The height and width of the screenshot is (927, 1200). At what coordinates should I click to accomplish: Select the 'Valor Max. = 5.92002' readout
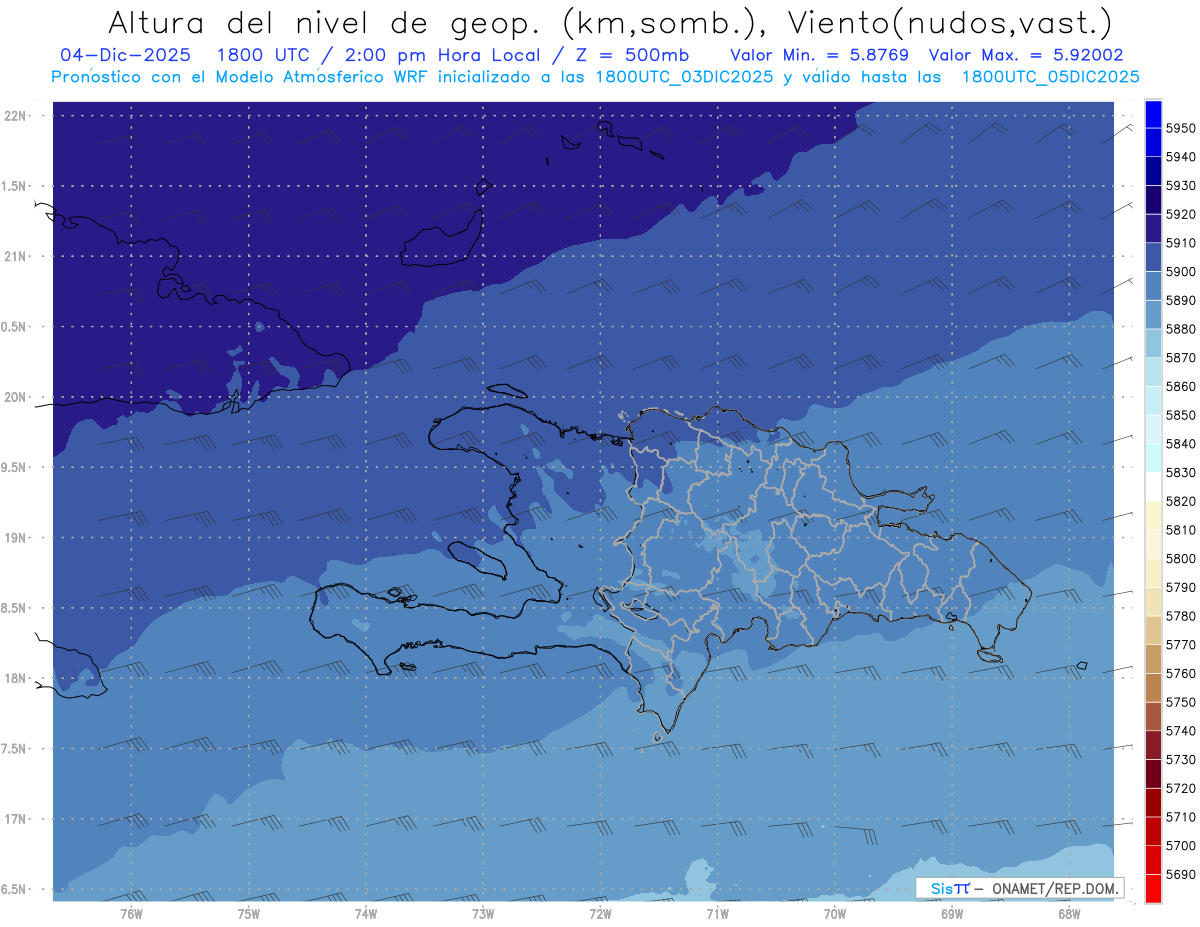tap(1026, 55)
